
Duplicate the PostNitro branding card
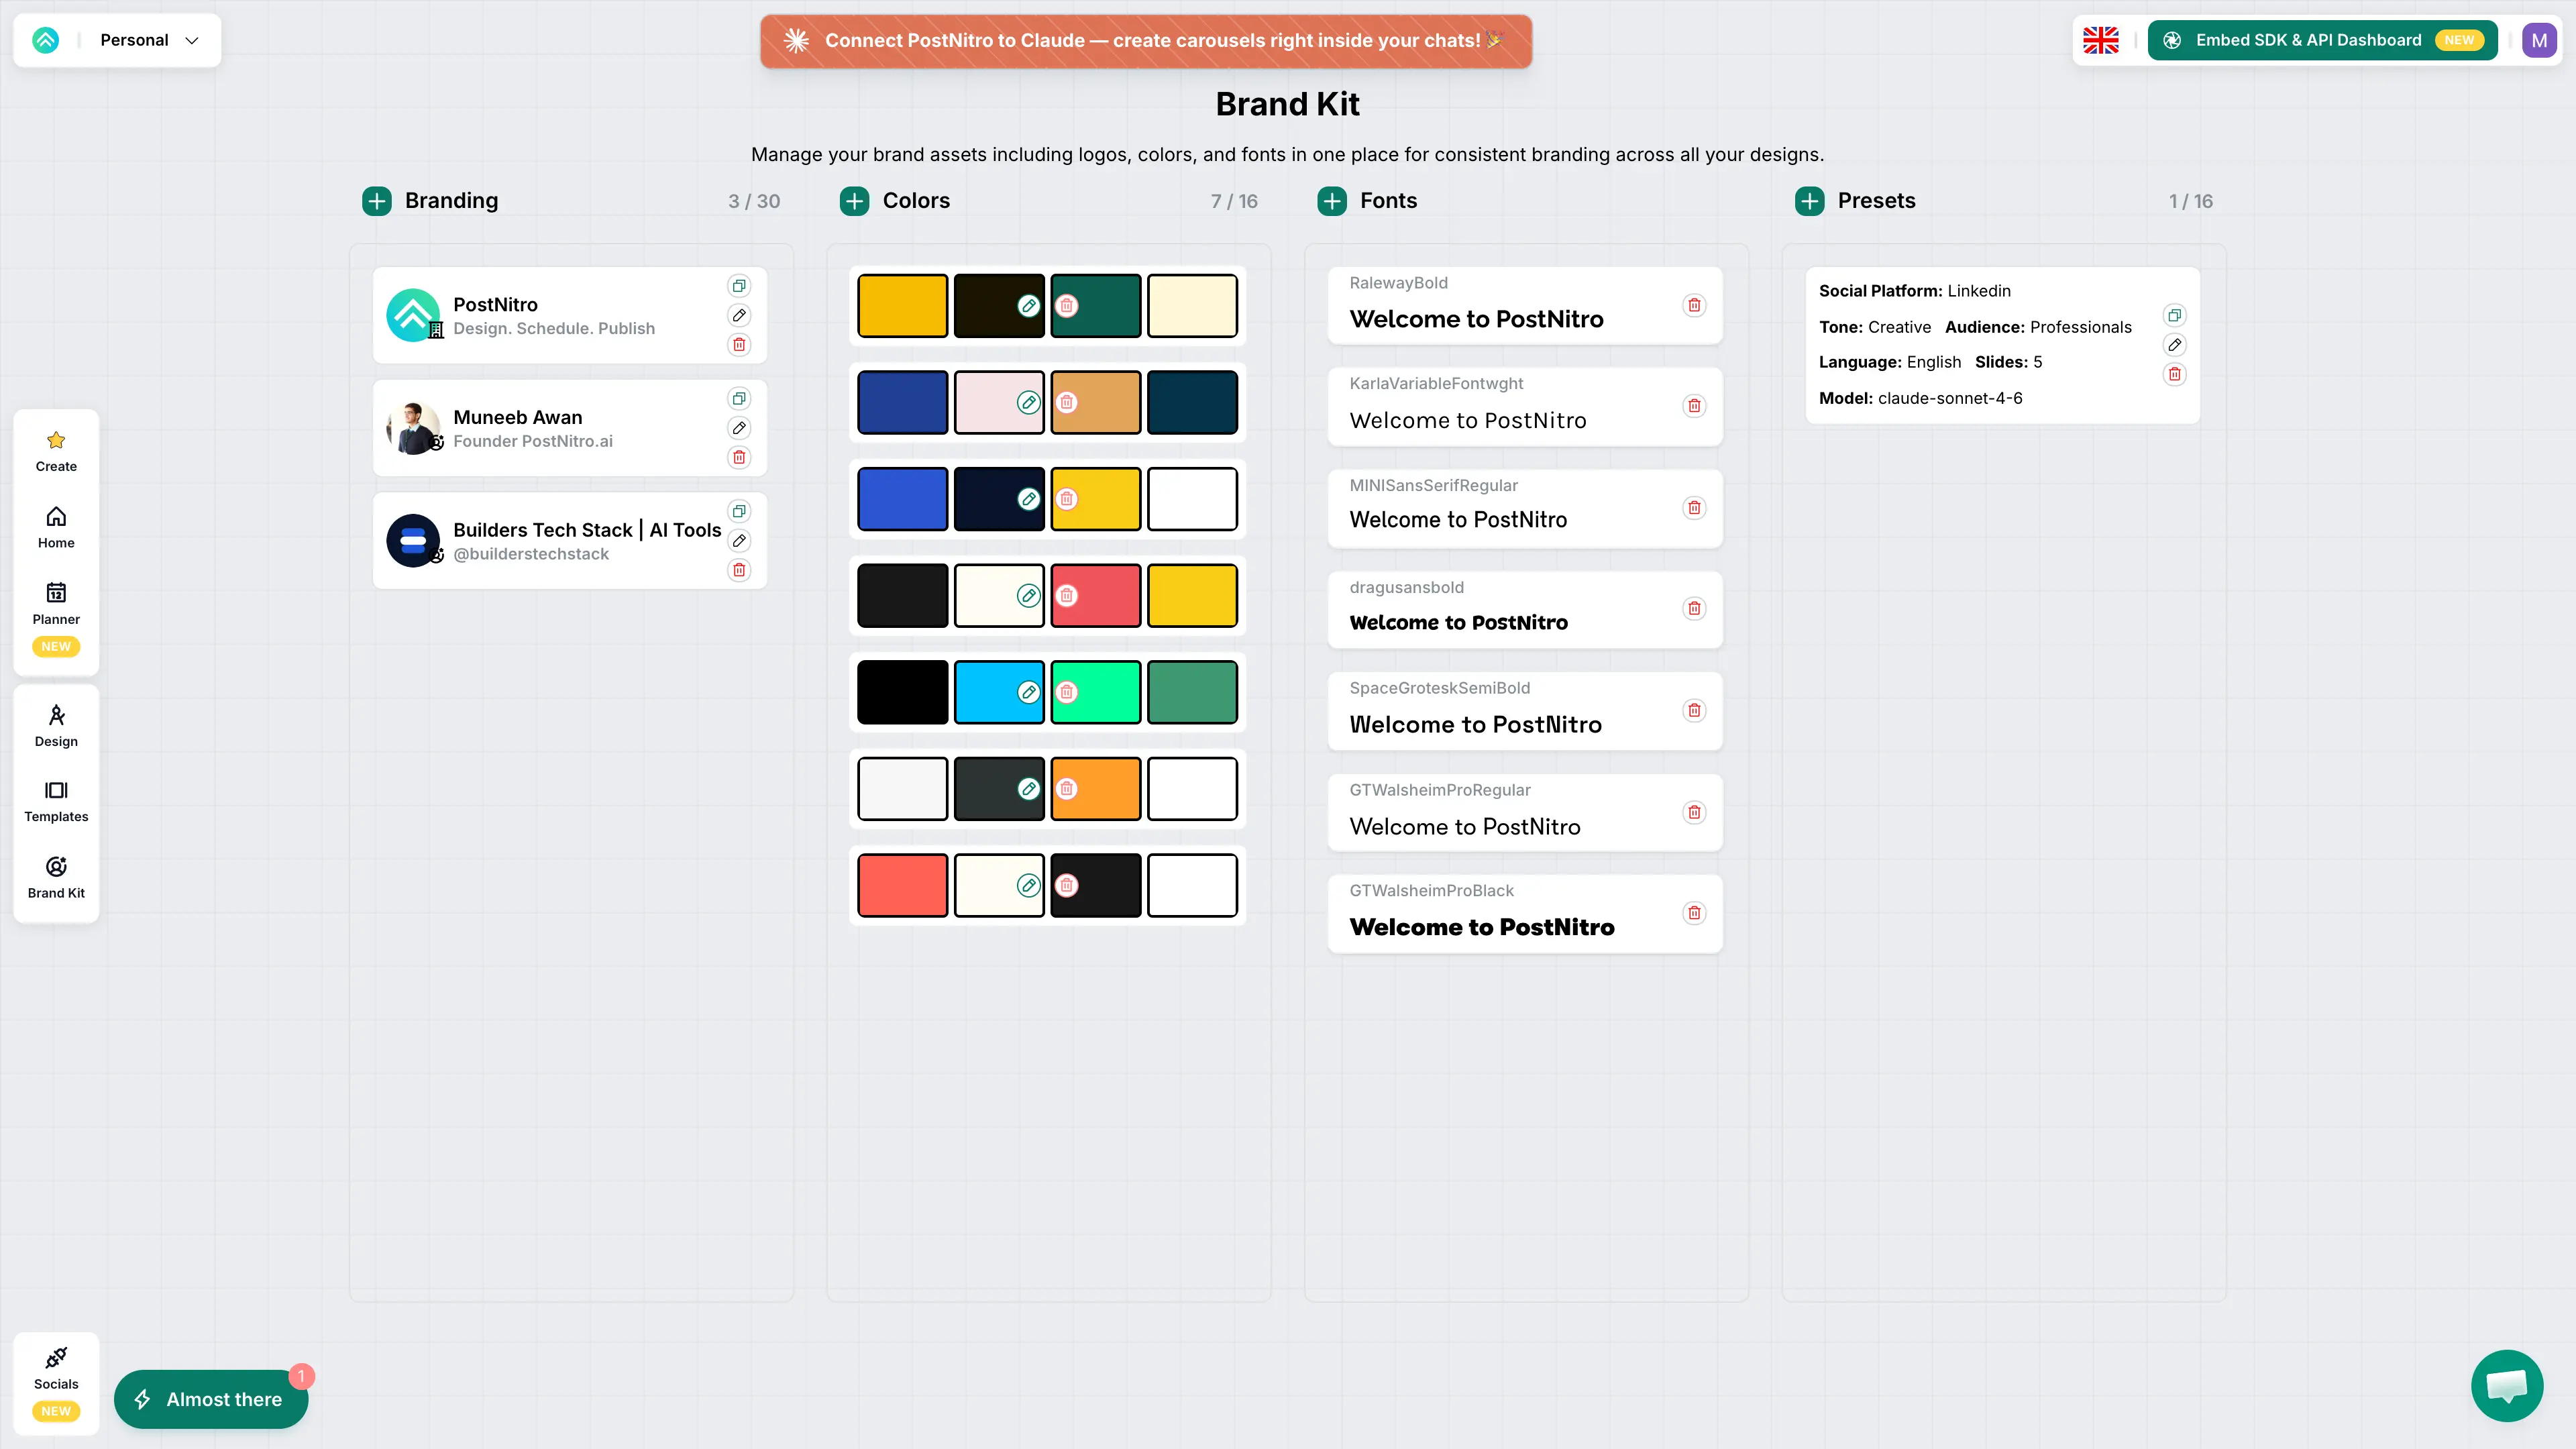click(x=739, y=286)
